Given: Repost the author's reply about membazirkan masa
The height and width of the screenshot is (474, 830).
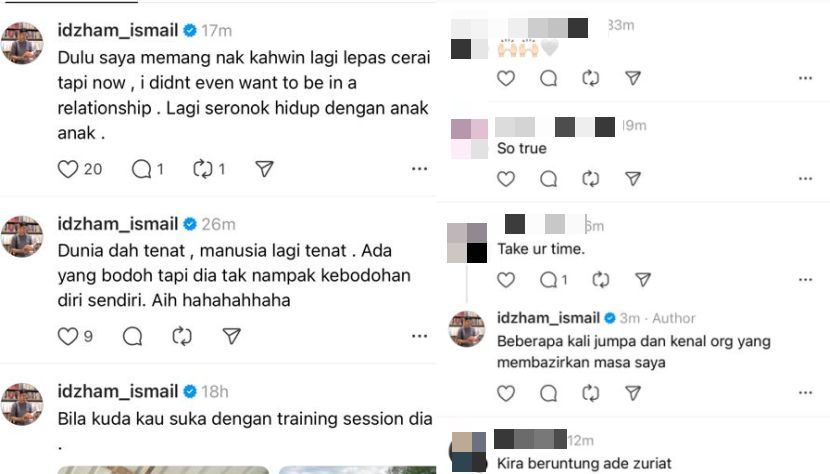Looking at the screenshot, I should coord(590,393).
